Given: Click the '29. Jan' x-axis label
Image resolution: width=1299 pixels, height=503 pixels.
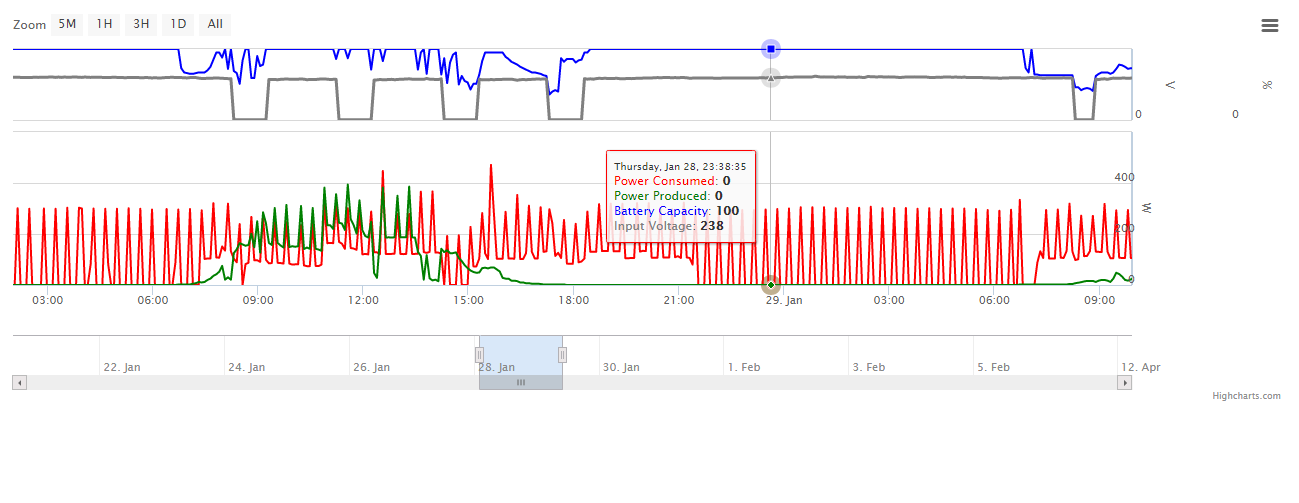Looking at the screenshot, I should click(x=784, y=300).
